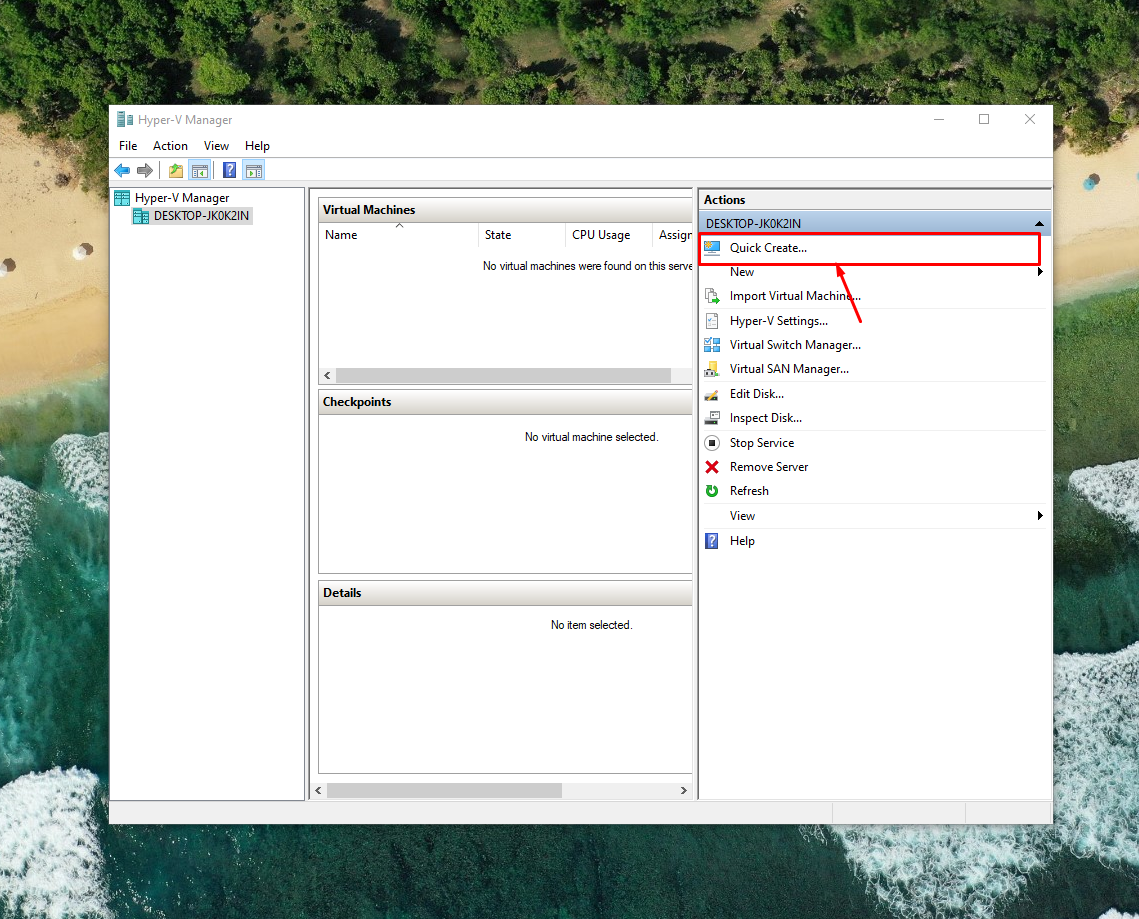Image resolution: width=1139 pixels, height=919 pixels.
Task: Launch Virtual Switch Manager
Action: 794,345
